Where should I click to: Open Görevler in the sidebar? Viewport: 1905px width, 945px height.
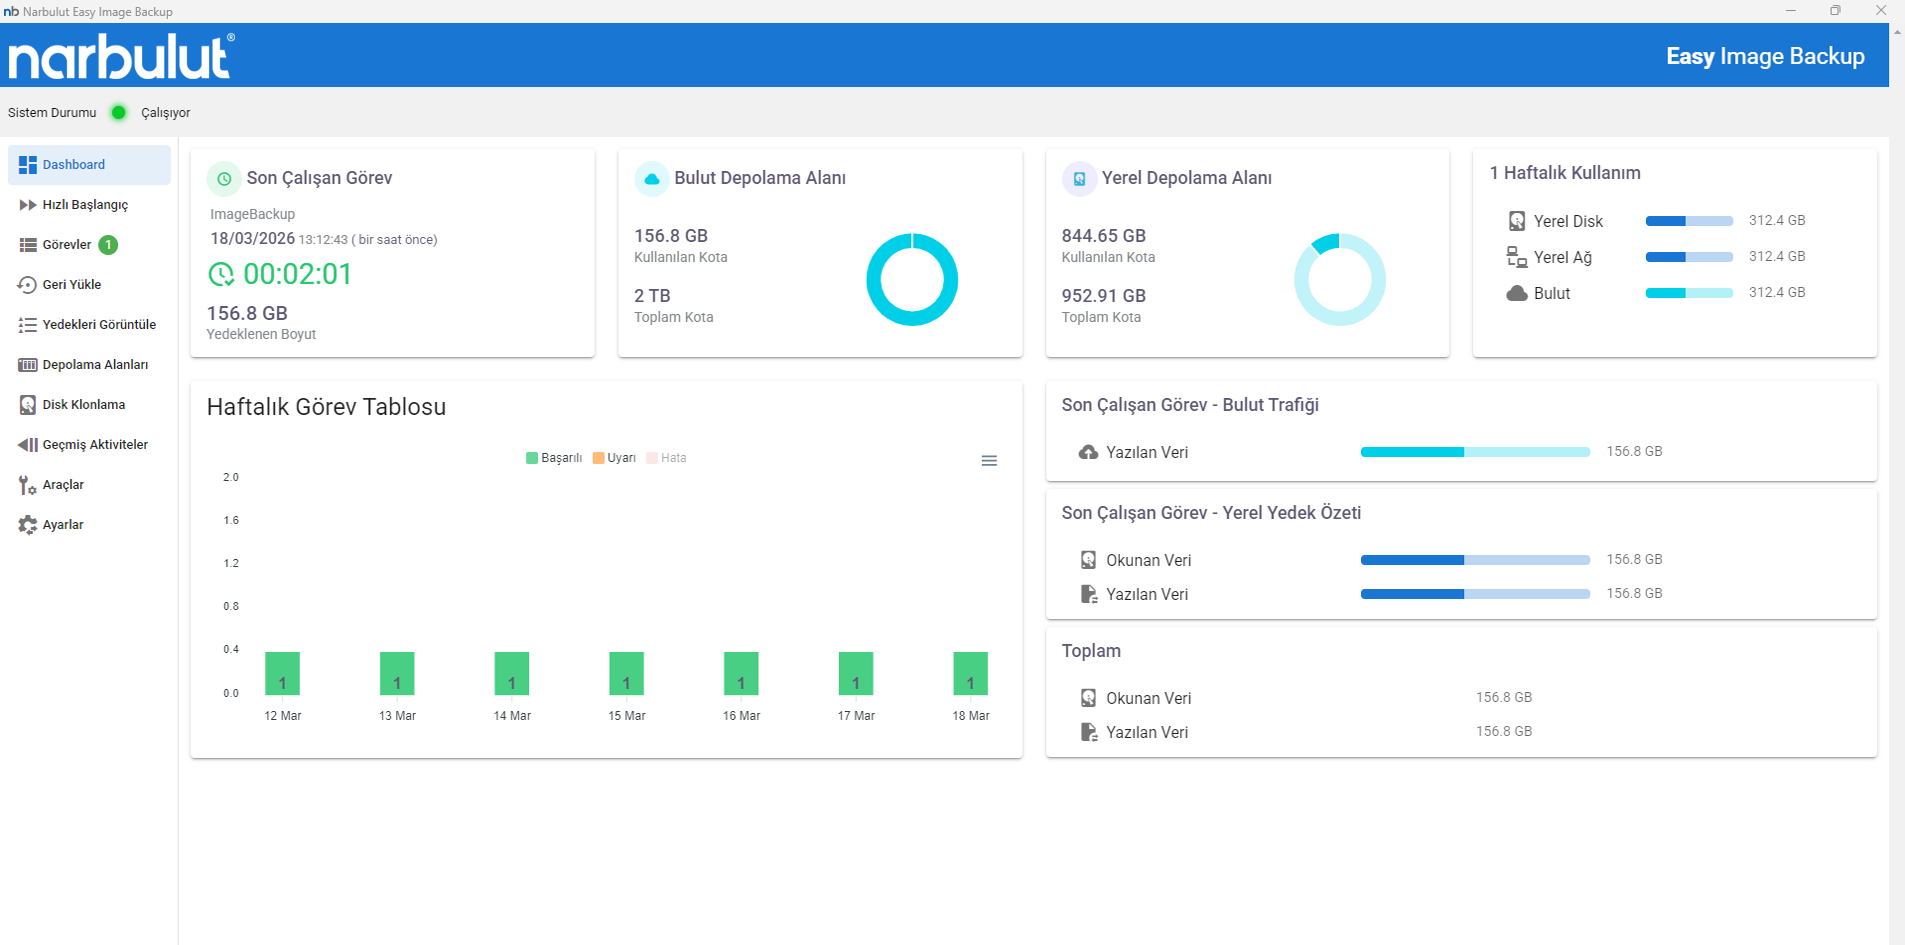pyautogui.click(x=66, y=245)
